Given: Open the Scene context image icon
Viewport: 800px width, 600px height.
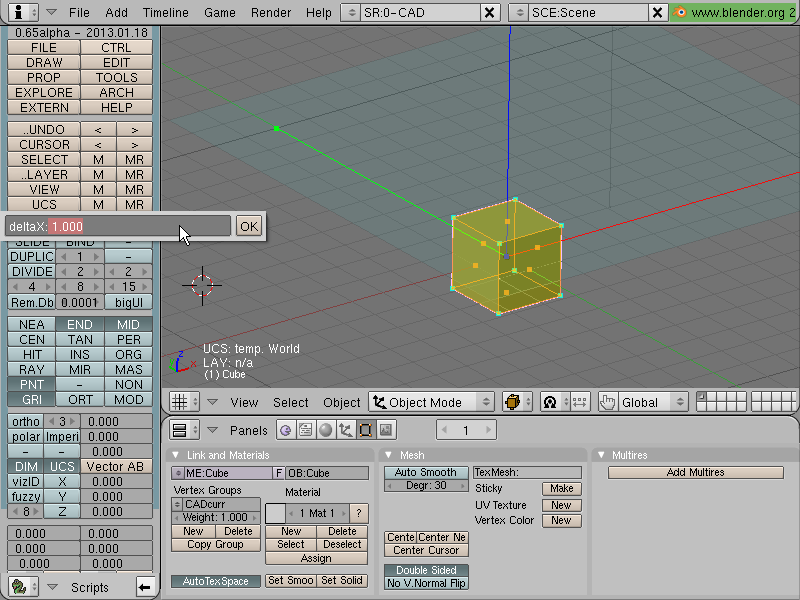Looking at the screenshot, I should (x=386, y=430).
